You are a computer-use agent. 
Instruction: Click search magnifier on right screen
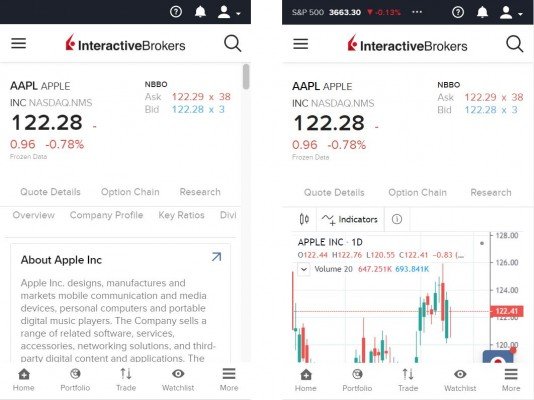[514, 44]
